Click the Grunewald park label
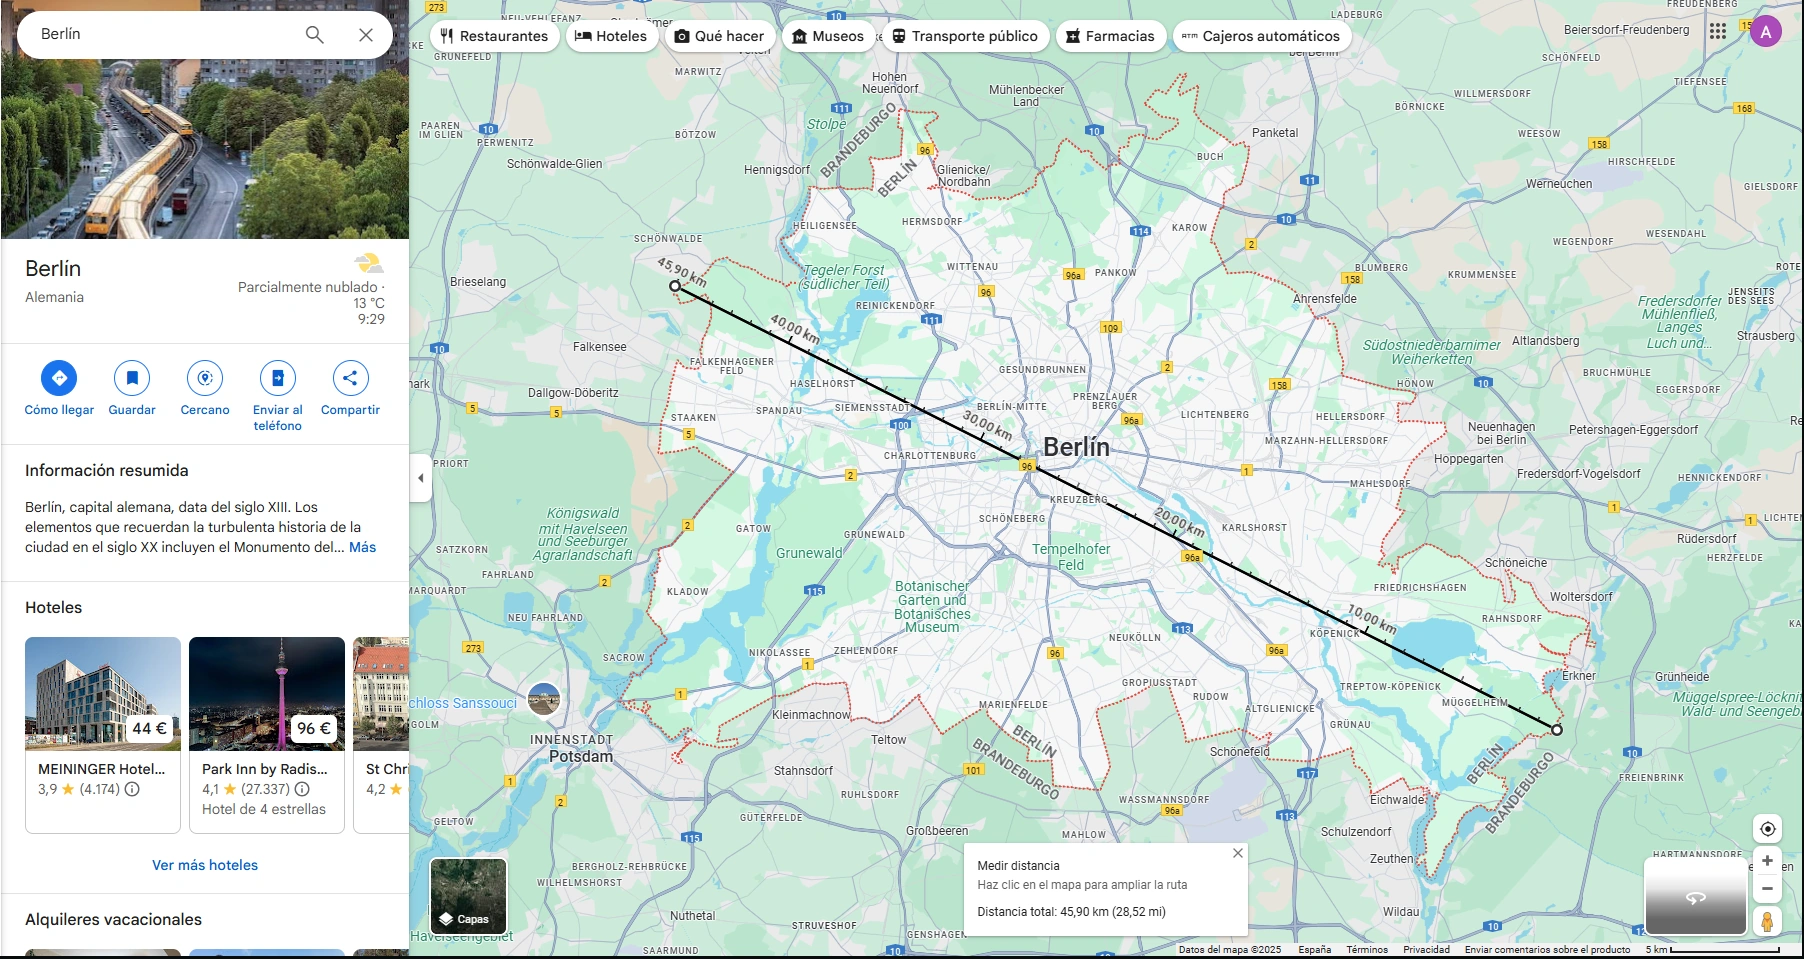Screen dimensions: 1804x959 point(810,553)
